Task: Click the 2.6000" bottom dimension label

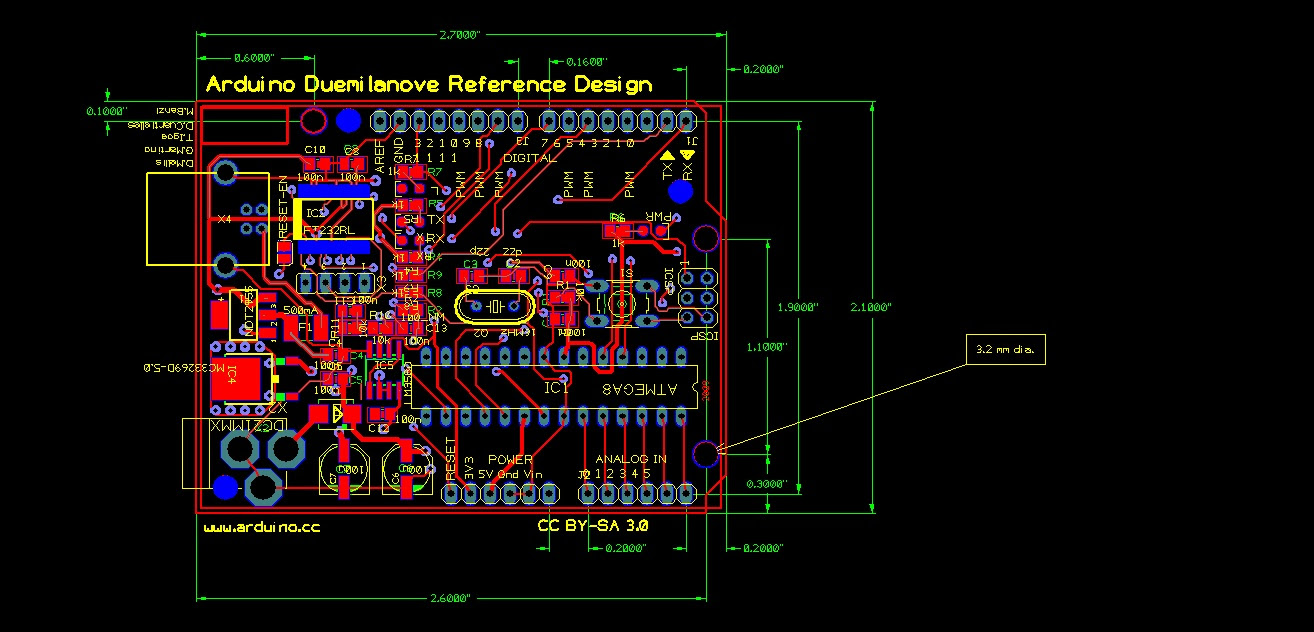Action: (x=448, y=598)
